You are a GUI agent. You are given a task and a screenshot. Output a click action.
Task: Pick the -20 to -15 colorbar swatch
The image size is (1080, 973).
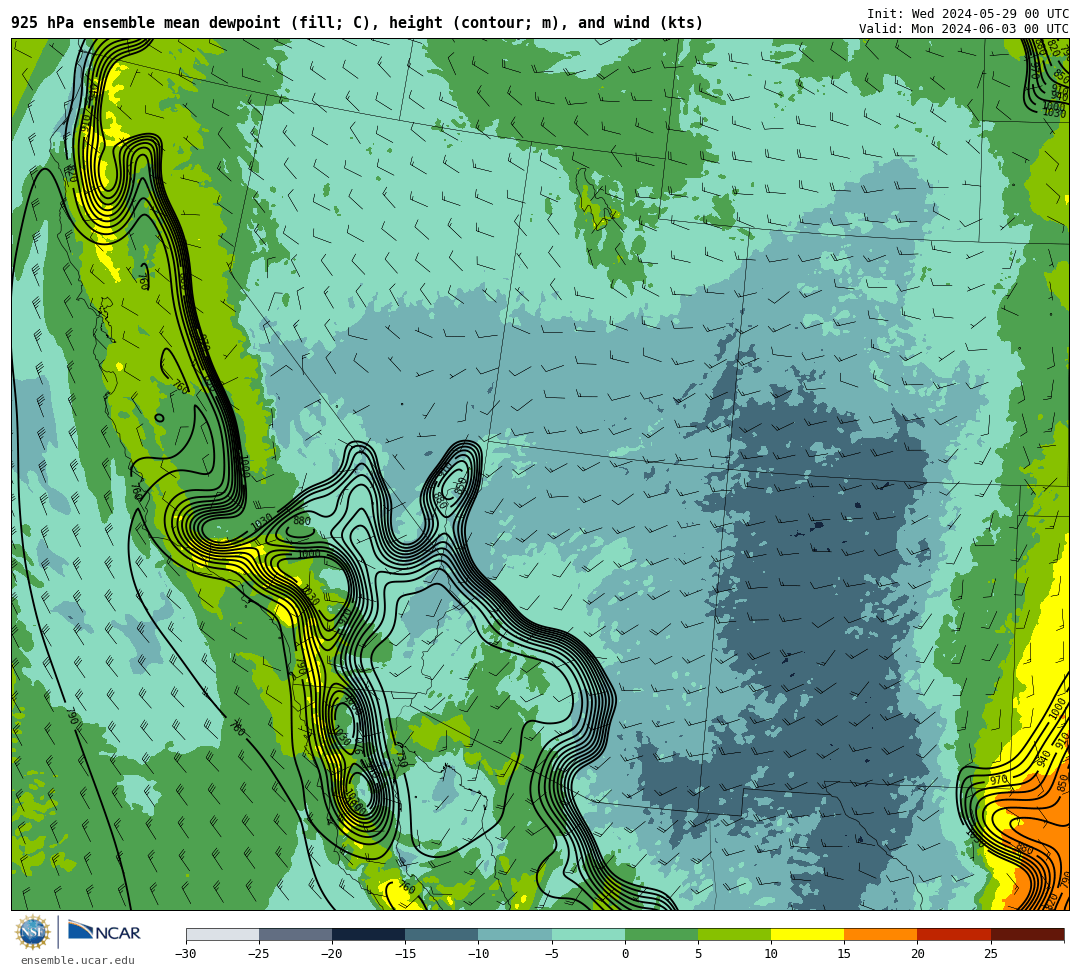click(368, 934)
